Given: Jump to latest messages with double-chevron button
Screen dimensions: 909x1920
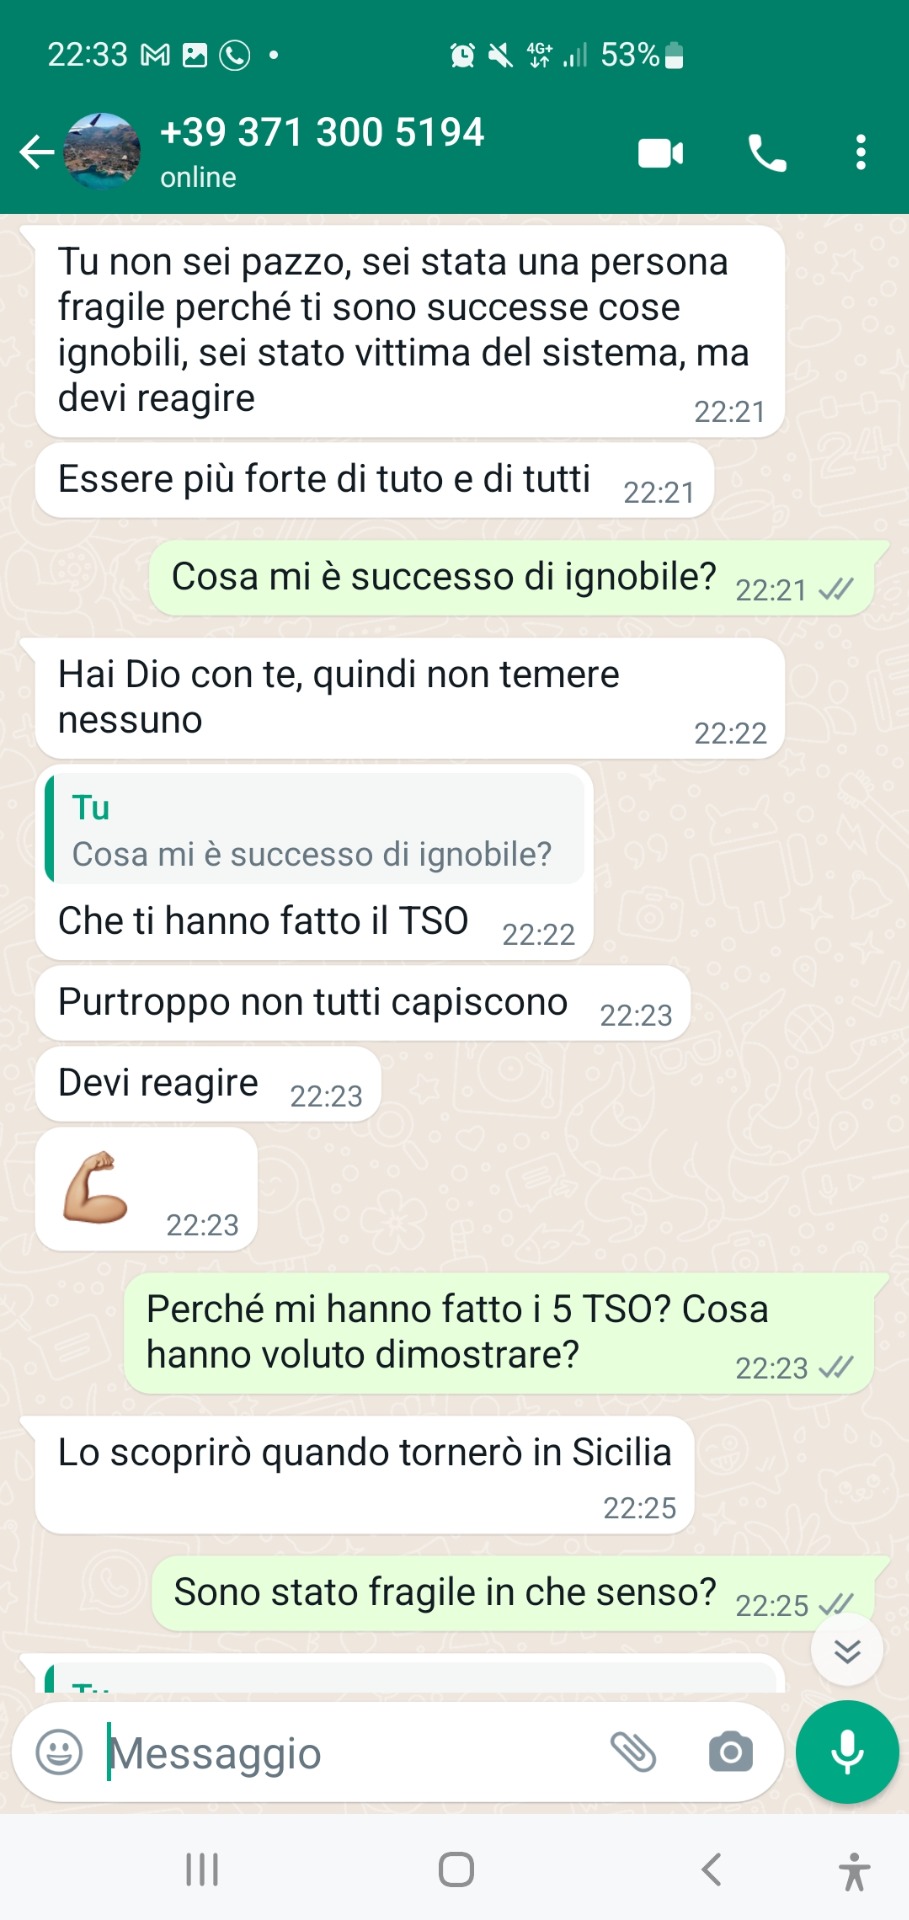Looking at the screenshot, I should point(847,1650).
